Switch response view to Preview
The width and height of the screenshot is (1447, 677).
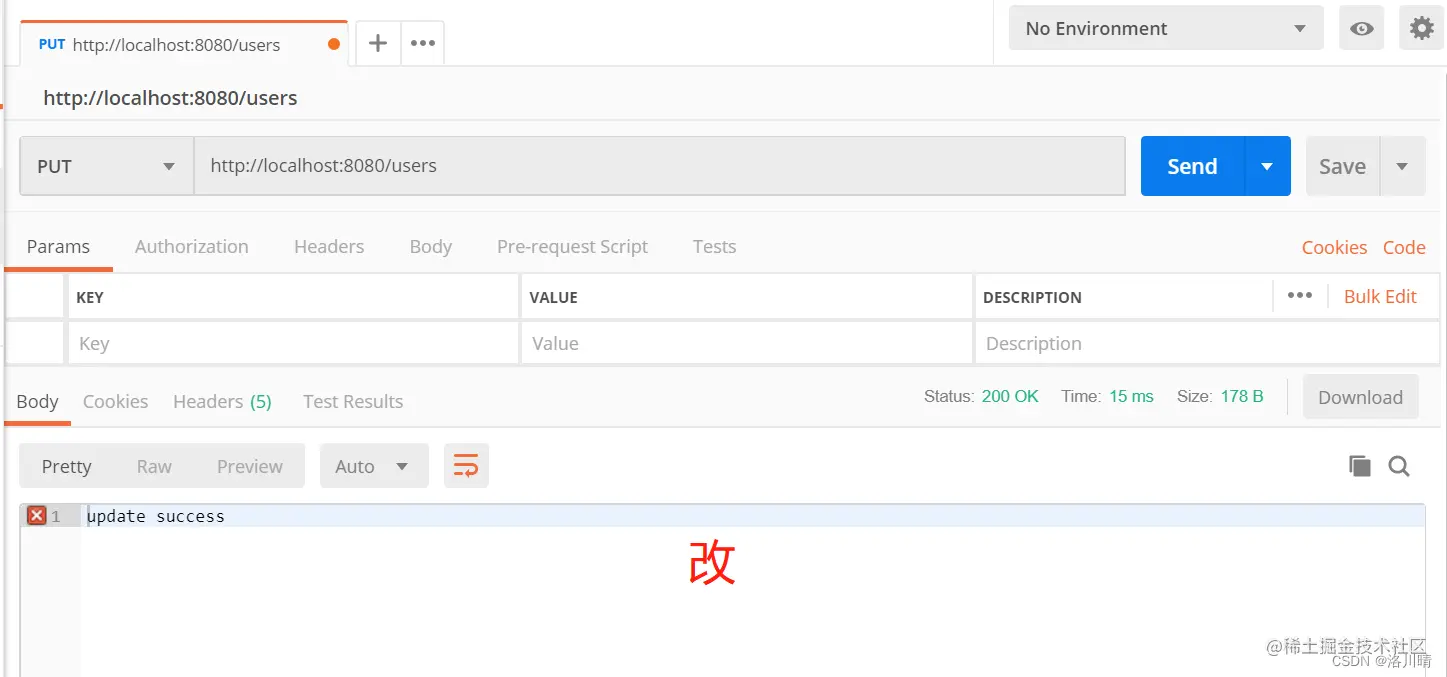250,466
